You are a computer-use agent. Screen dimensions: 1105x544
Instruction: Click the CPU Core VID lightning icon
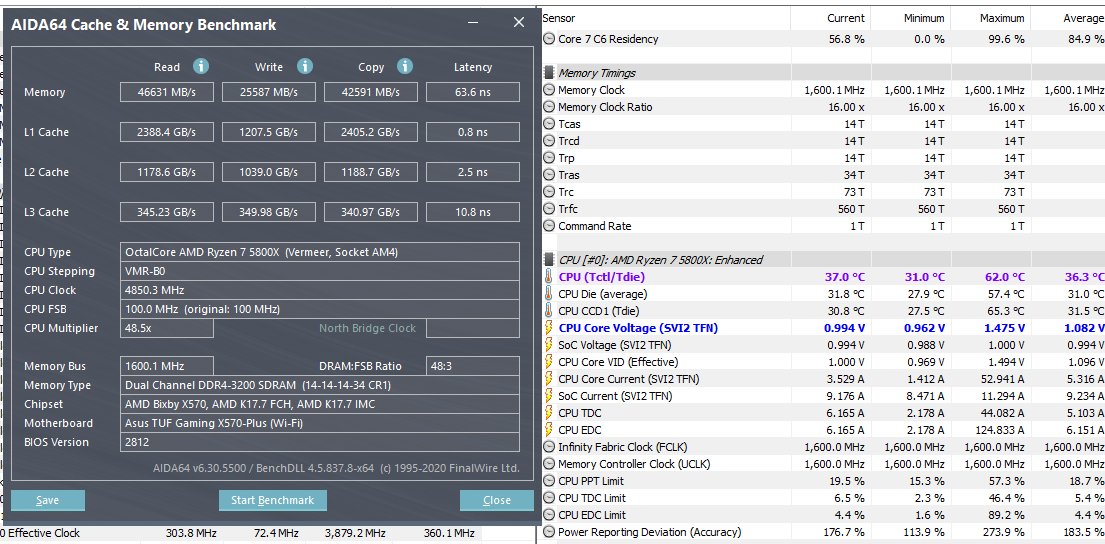point(549,361)
